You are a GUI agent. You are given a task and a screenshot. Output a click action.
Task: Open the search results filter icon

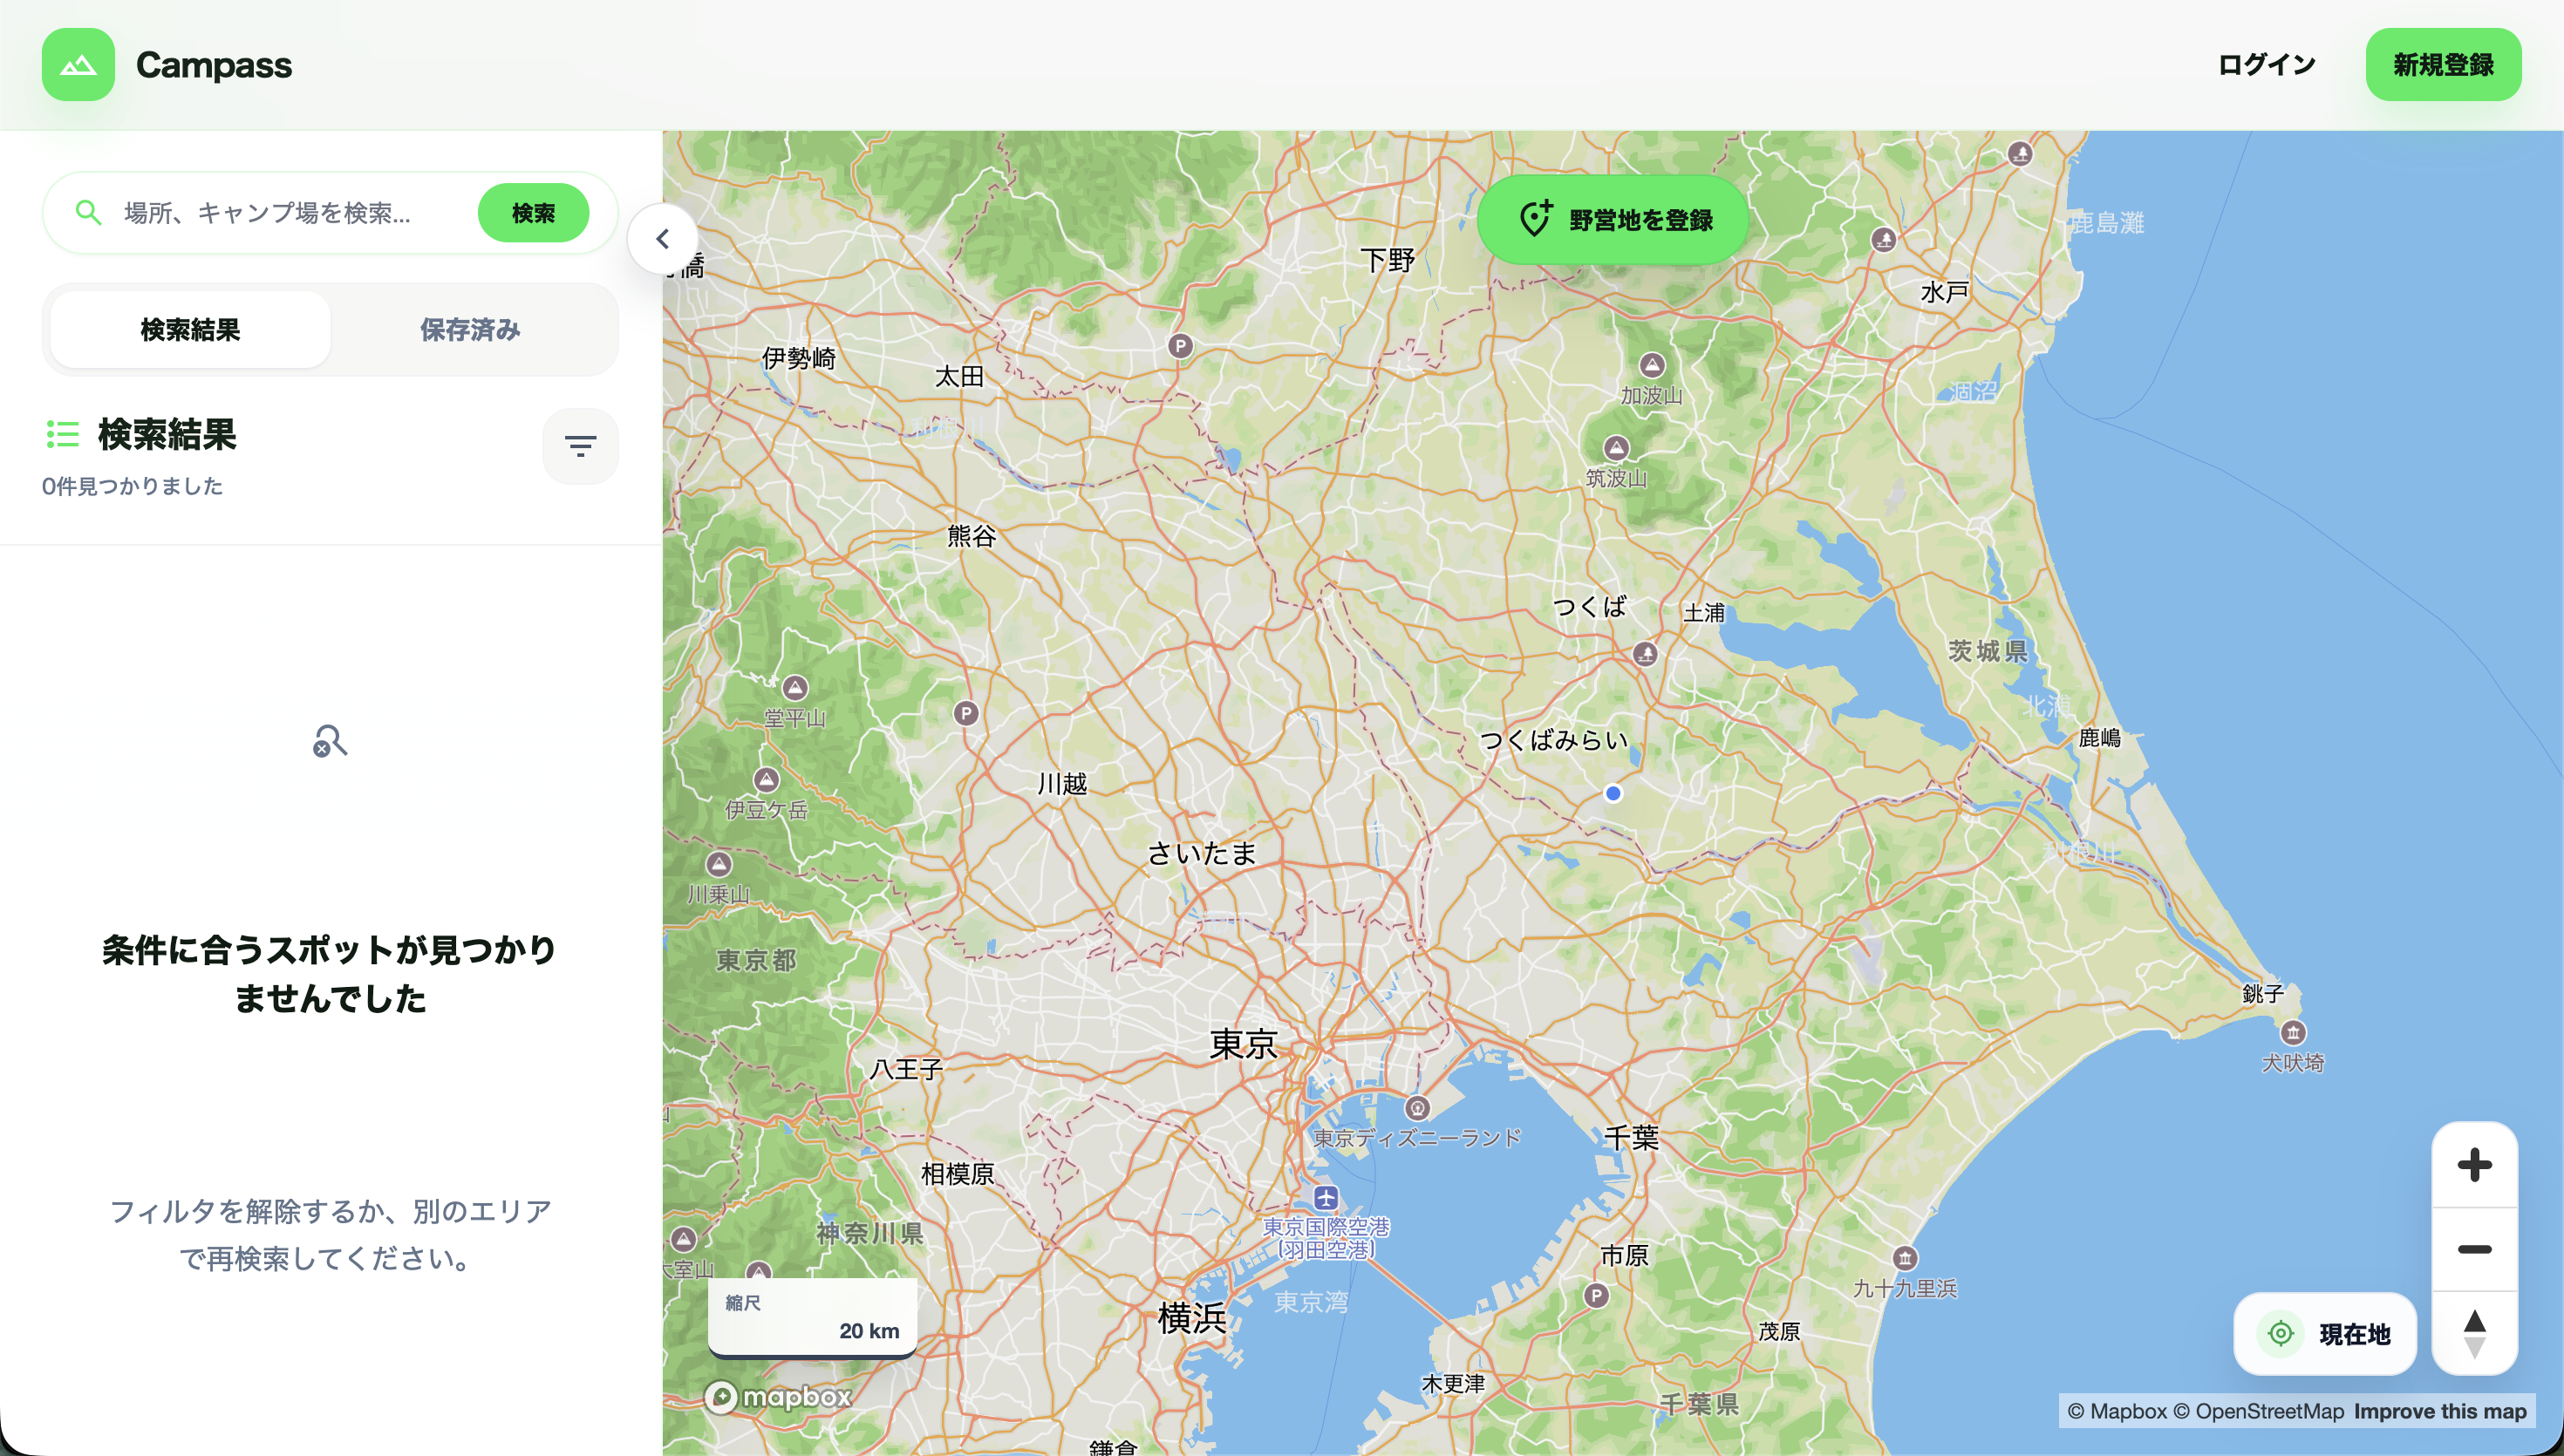pyautogui.click(x=580, y=446)
